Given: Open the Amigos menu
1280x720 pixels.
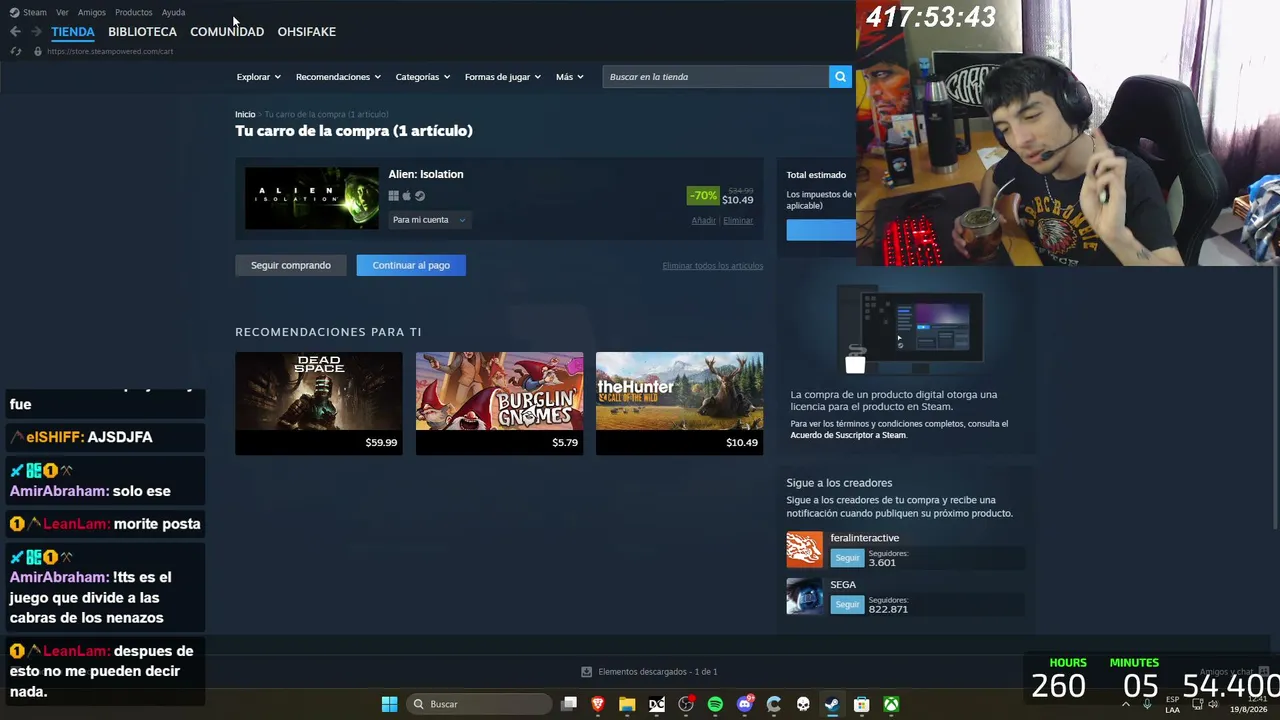Looking at the screenshot, I should point(92,12).
